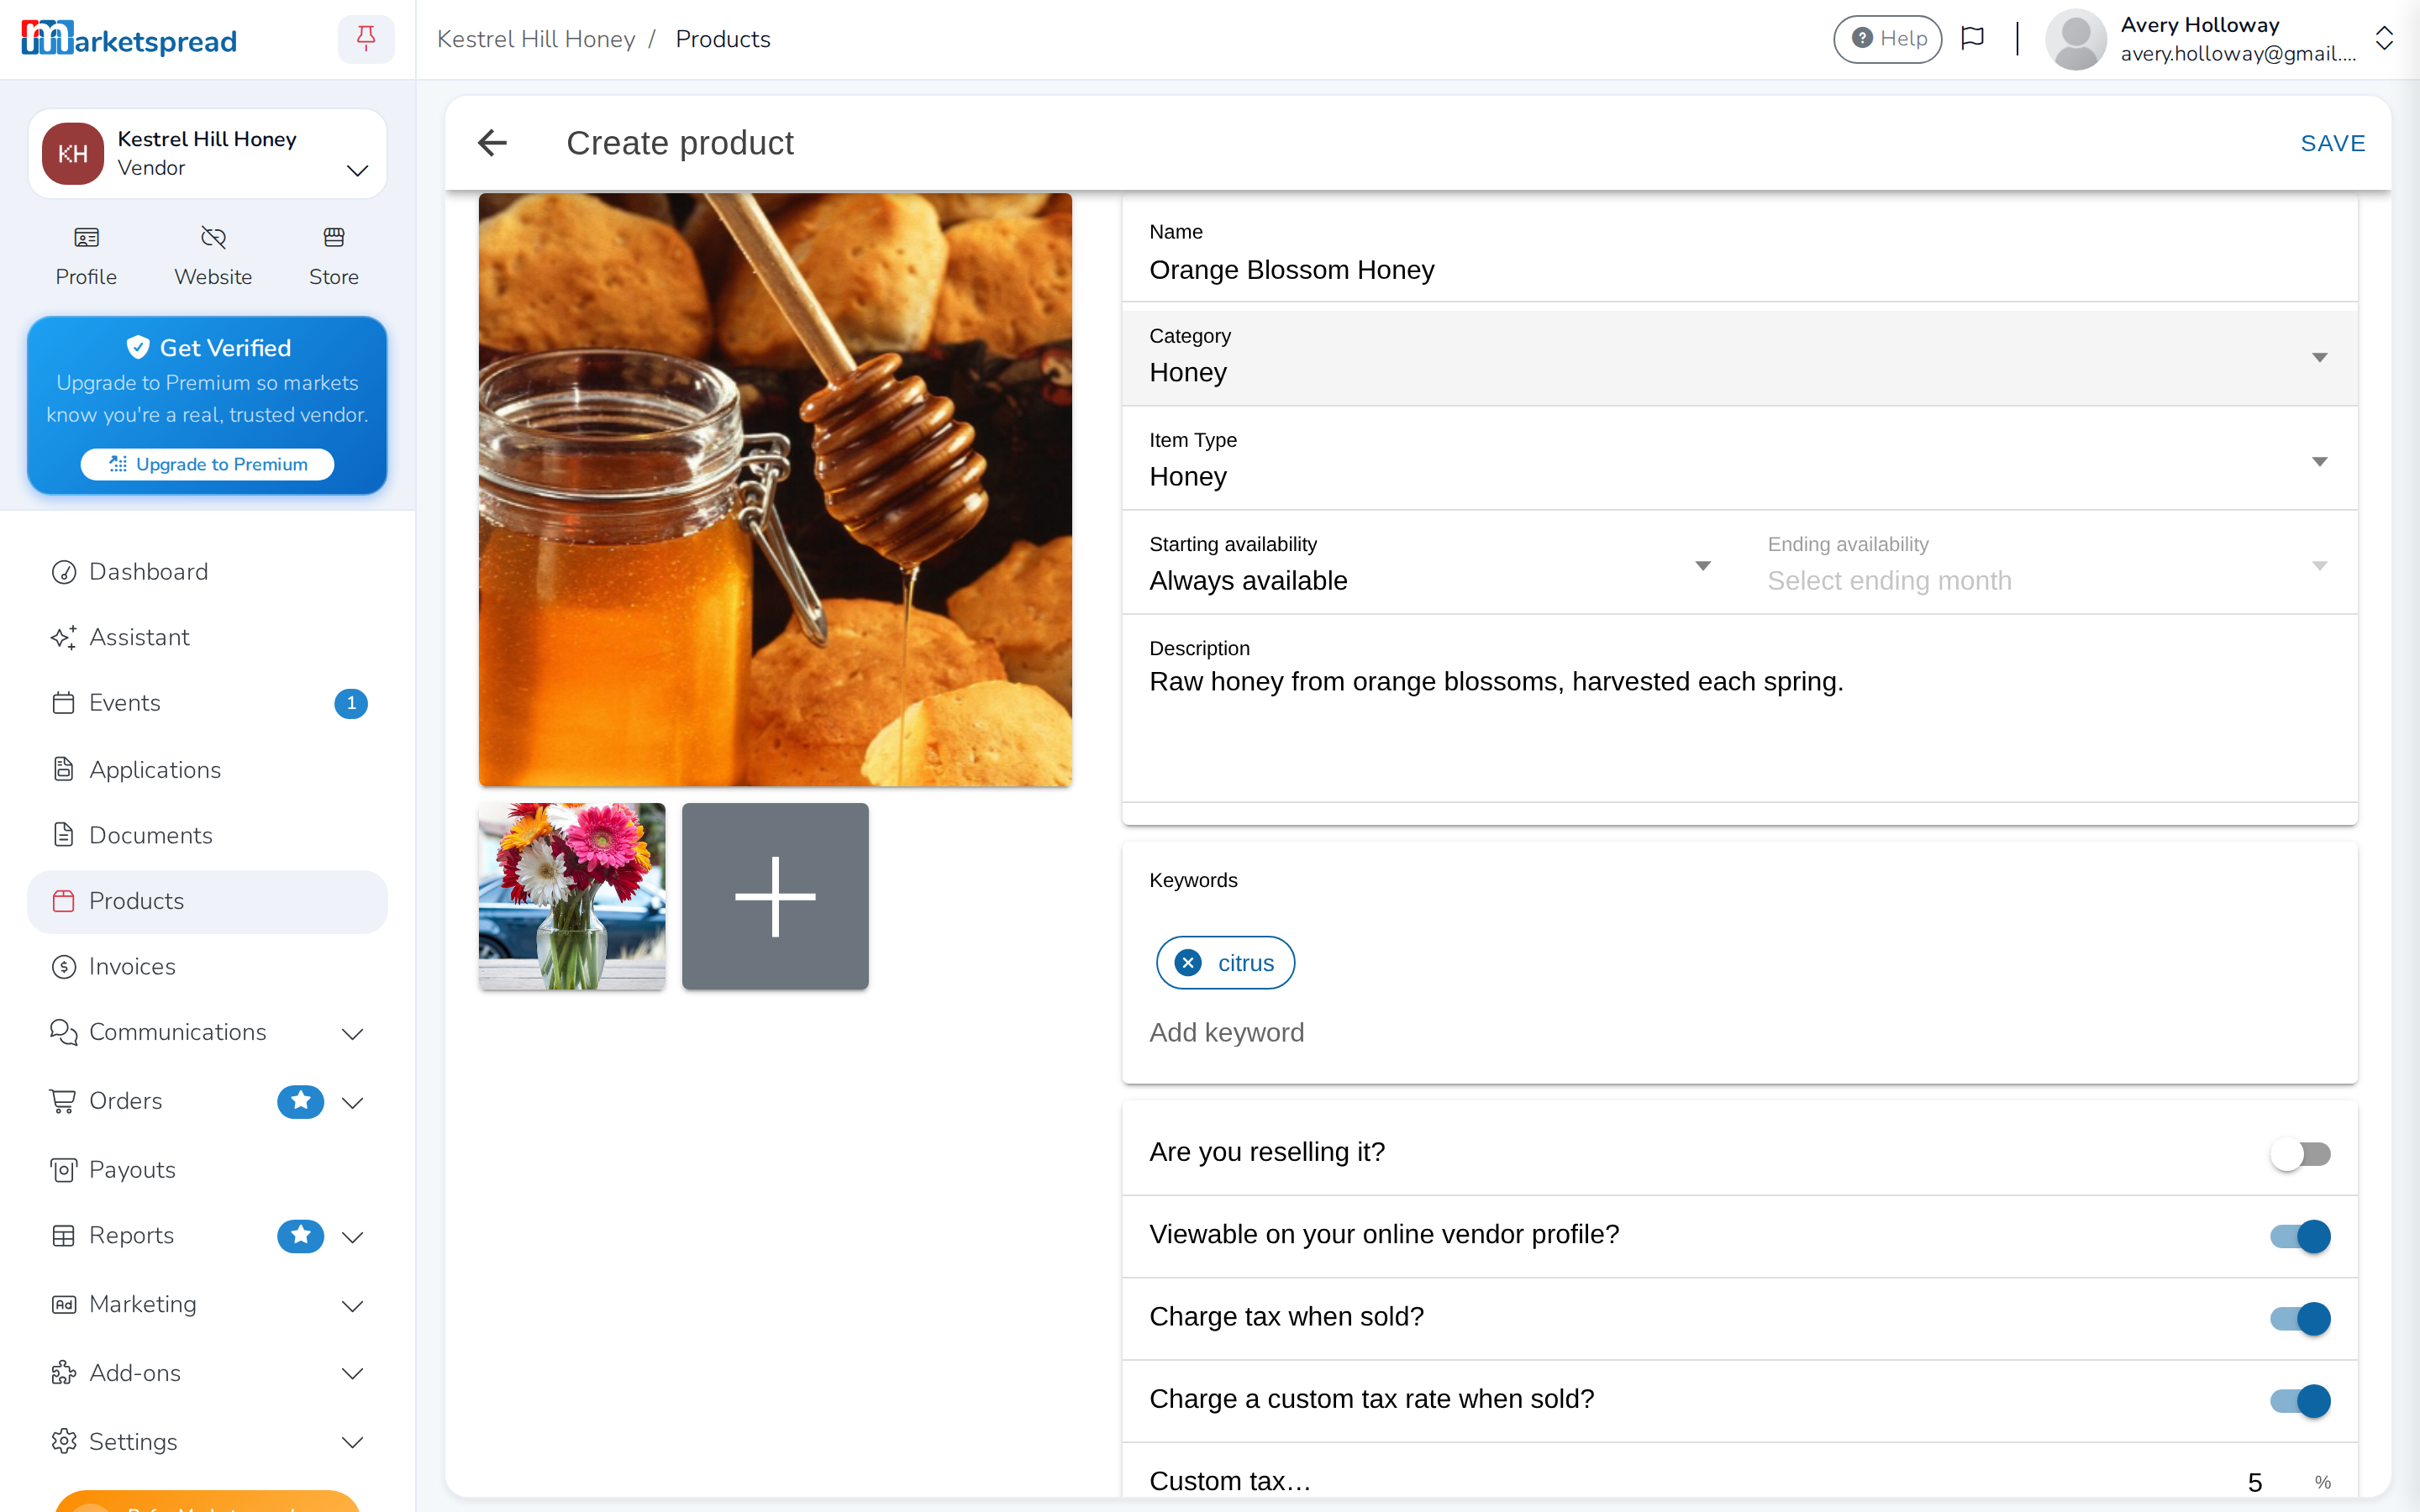Open Payouts from sidebar

(x=207, y=1170)
